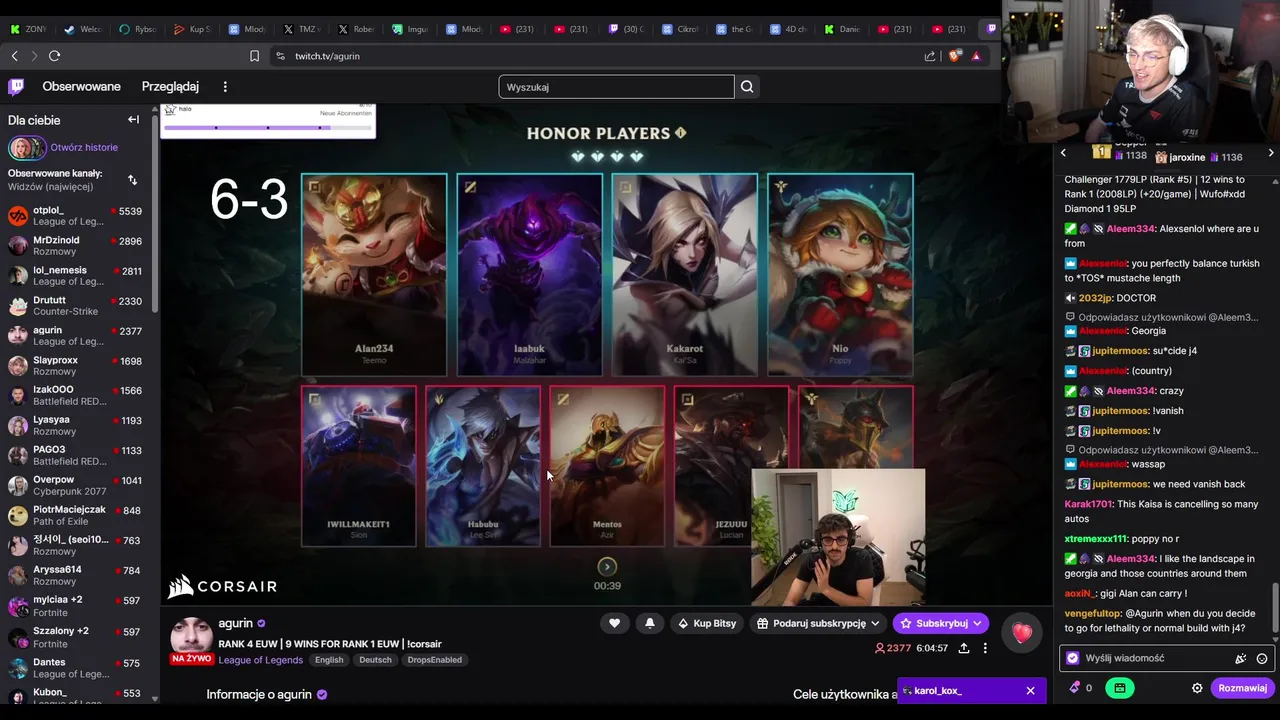Open the channel points balance icon
The width and height of the screenshot is (1280, 720).
(x=1081, y=688)
